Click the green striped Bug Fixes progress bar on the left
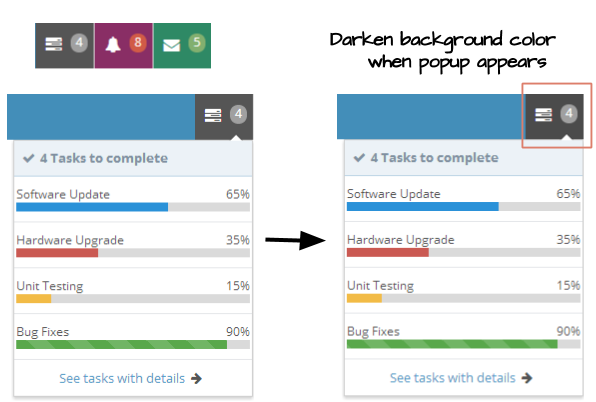The width and height of the screenshot is (596, 402). pos(122,345)
